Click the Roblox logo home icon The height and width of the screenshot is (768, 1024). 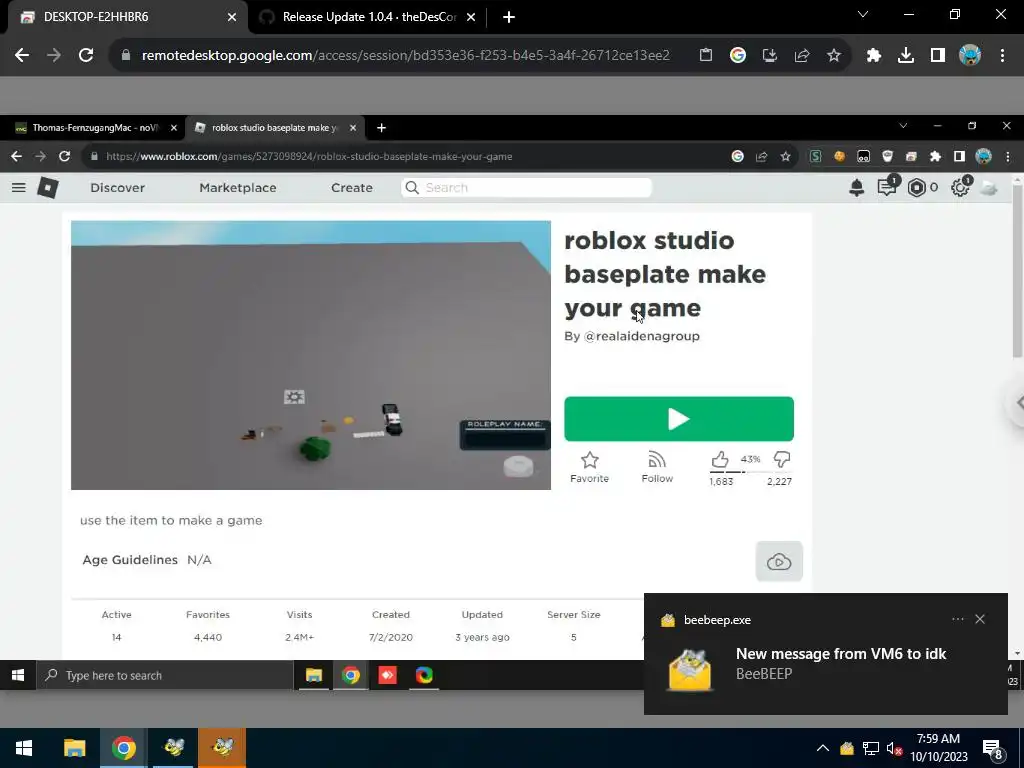(48, 188)
